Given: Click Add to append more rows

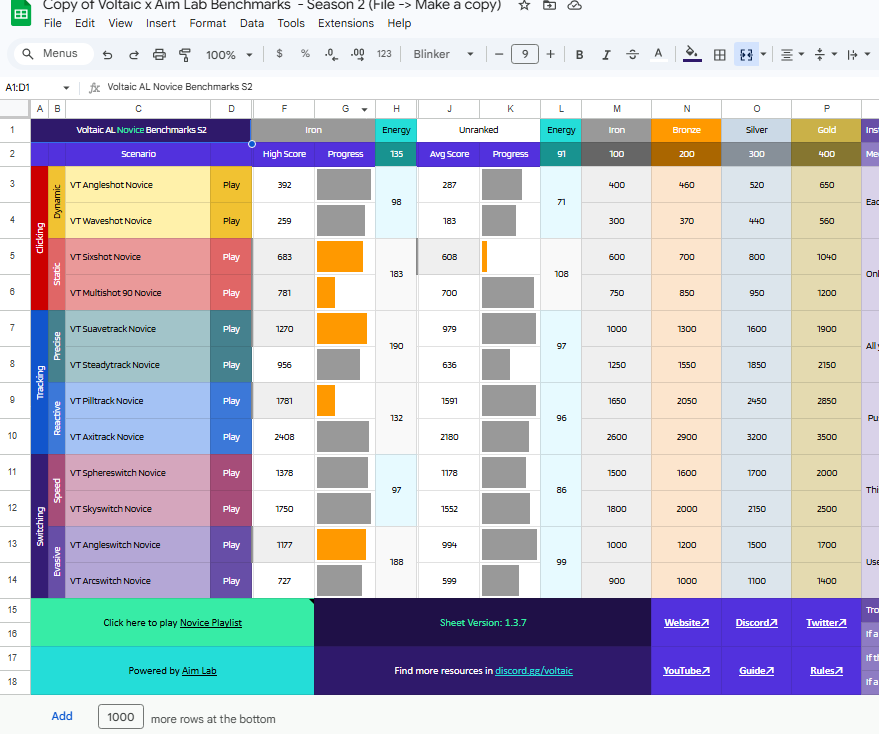Looking at the screenshot, I should [x=62, y=716].
